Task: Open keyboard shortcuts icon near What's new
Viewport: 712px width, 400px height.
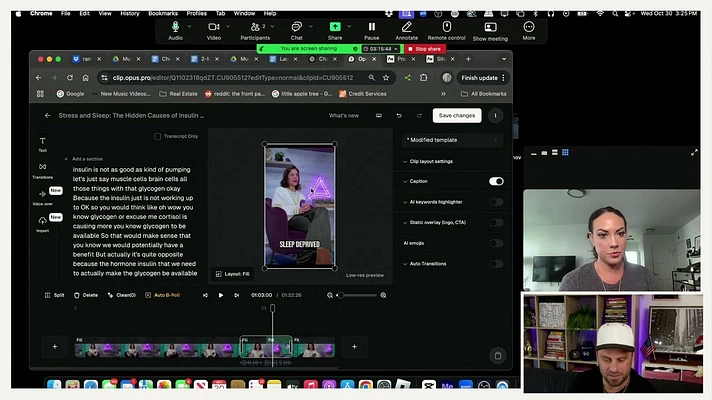Action: 379,115
